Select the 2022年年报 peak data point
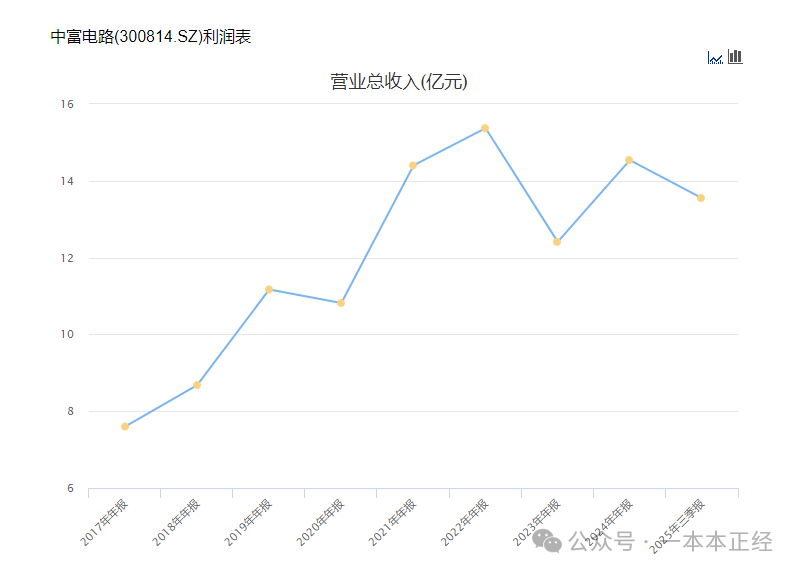The image size is (798, 573). pyautogui.click(x=485, y=128)
